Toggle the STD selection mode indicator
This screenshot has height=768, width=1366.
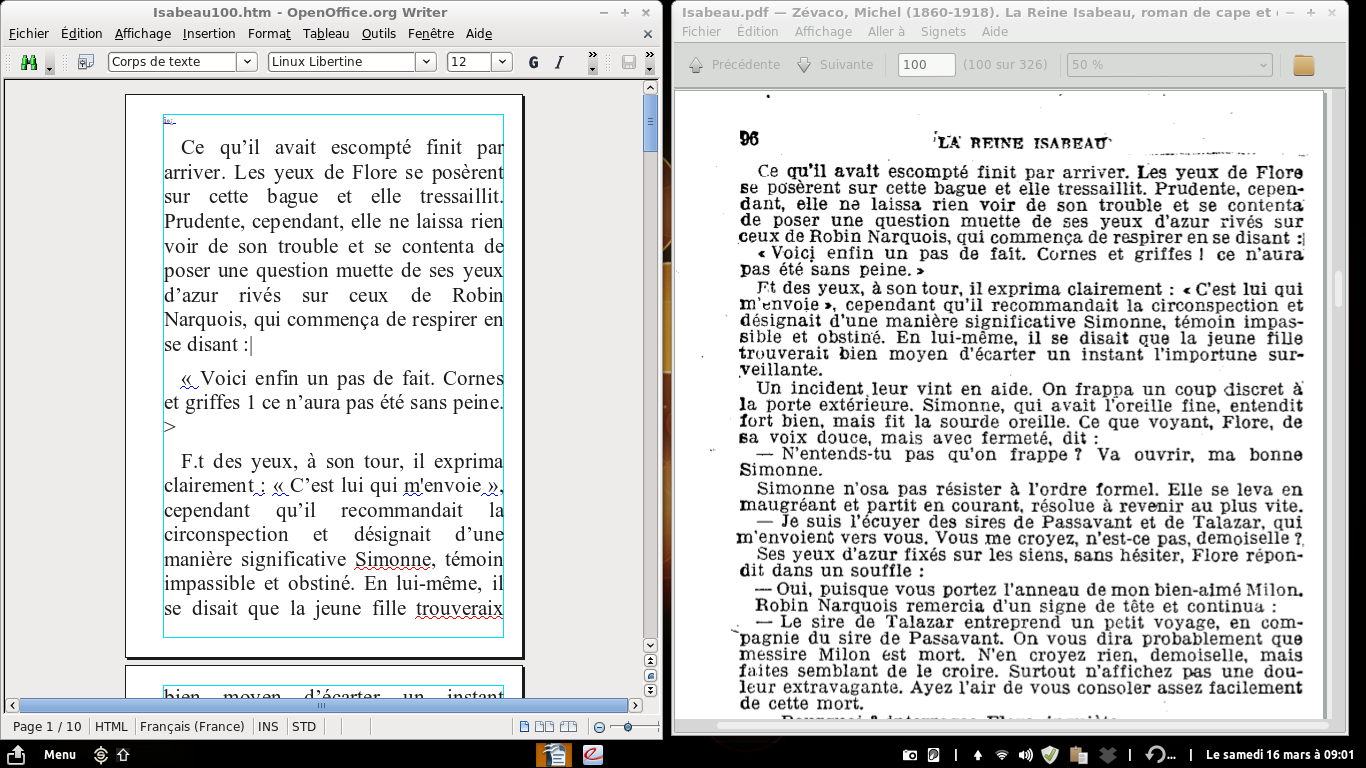[x=303, y=727]
